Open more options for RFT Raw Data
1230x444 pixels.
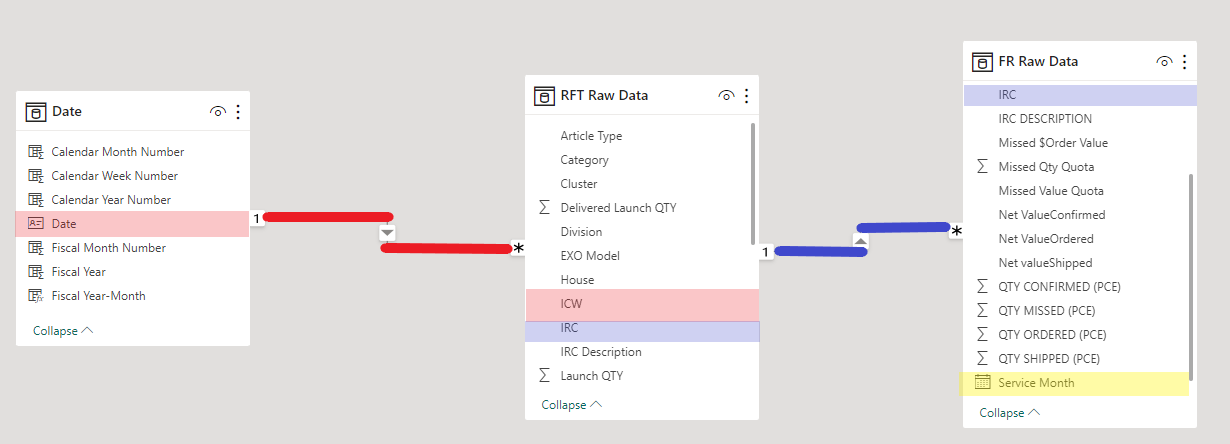click(746, 96)
